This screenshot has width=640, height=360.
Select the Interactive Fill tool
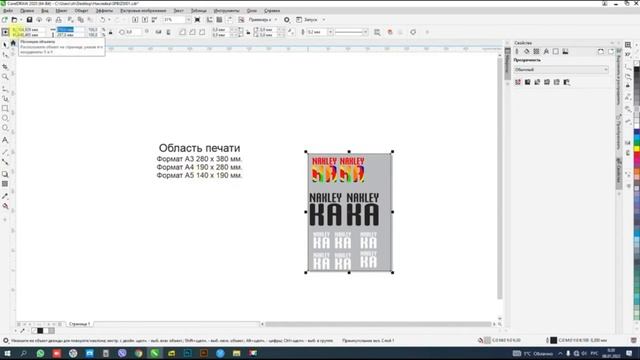coord(5,206)
